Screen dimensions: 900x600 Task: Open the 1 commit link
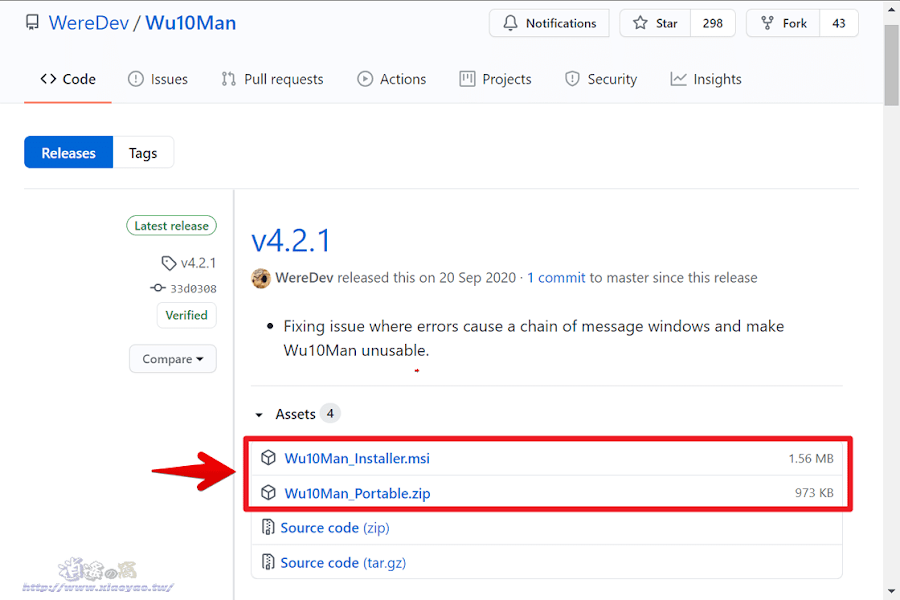pos(556,278)
